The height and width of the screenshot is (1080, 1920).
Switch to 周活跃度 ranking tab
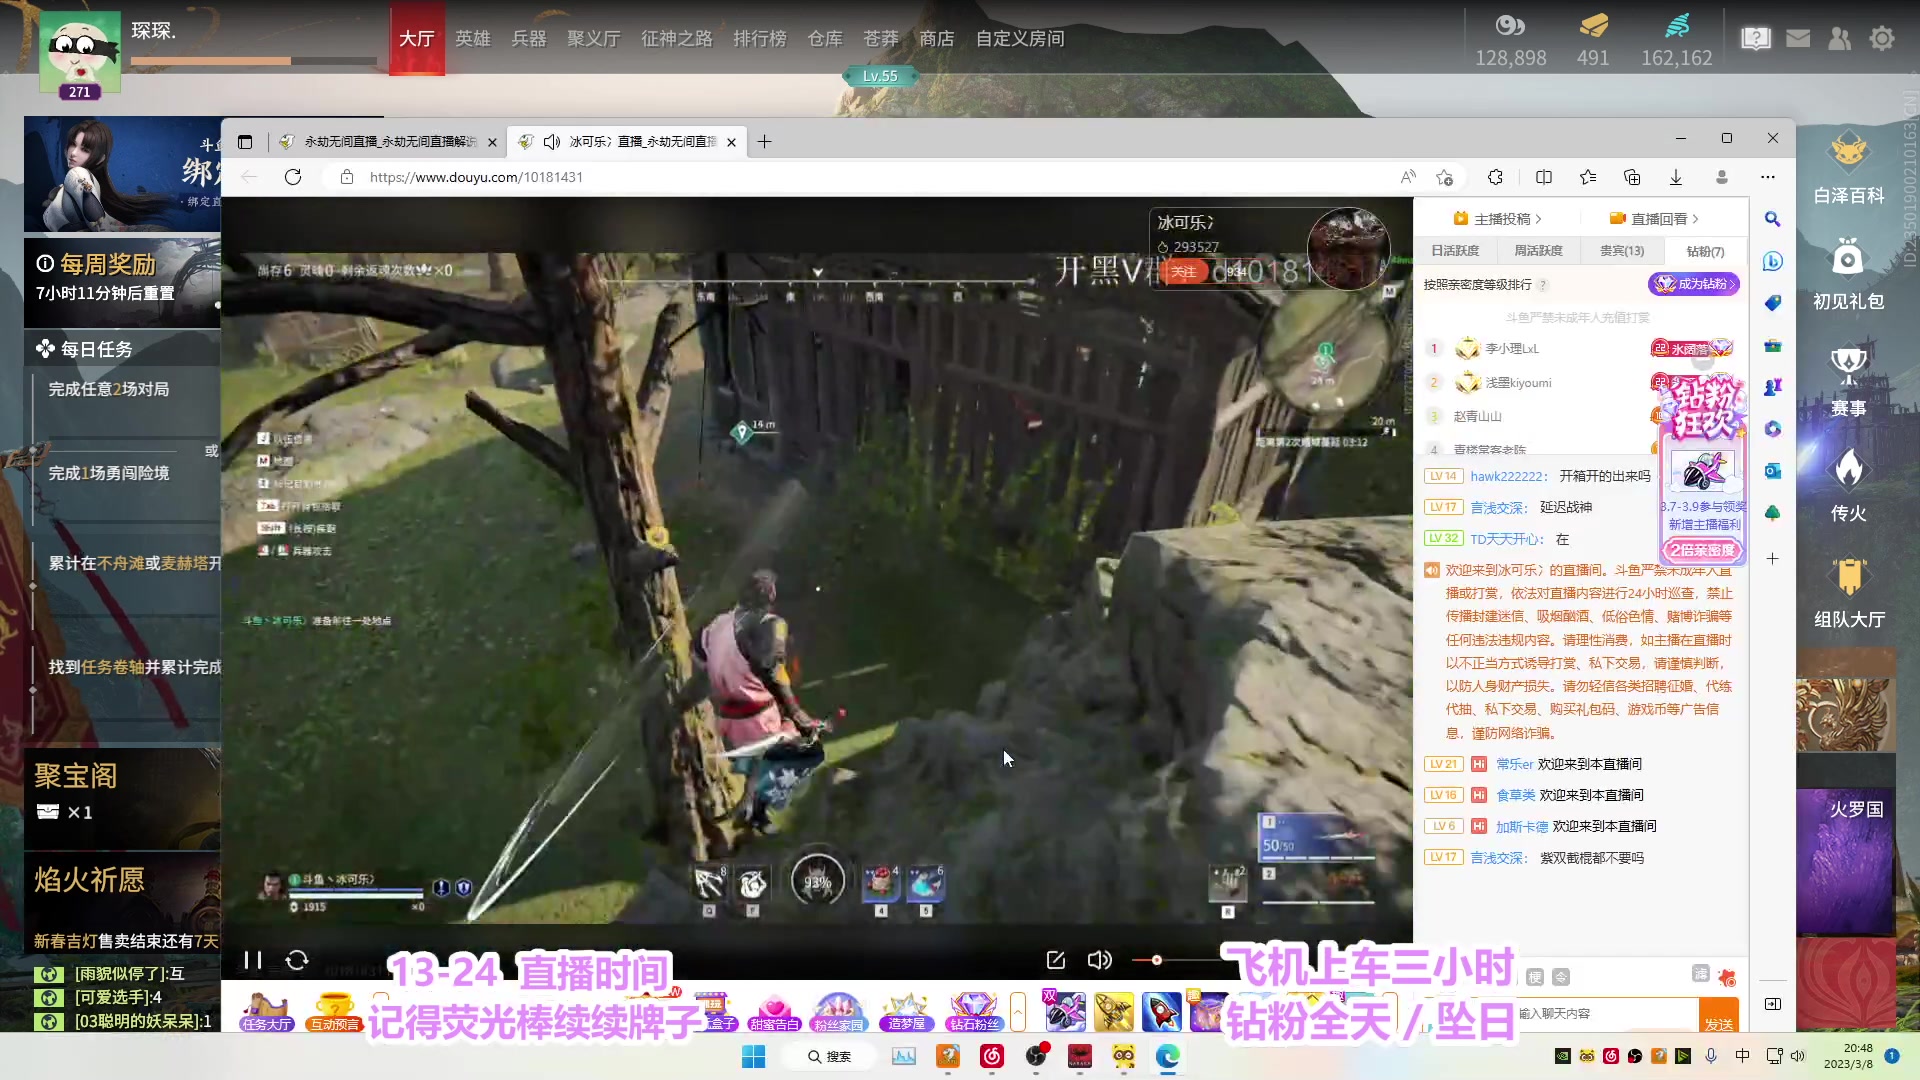click(1538, 251)
